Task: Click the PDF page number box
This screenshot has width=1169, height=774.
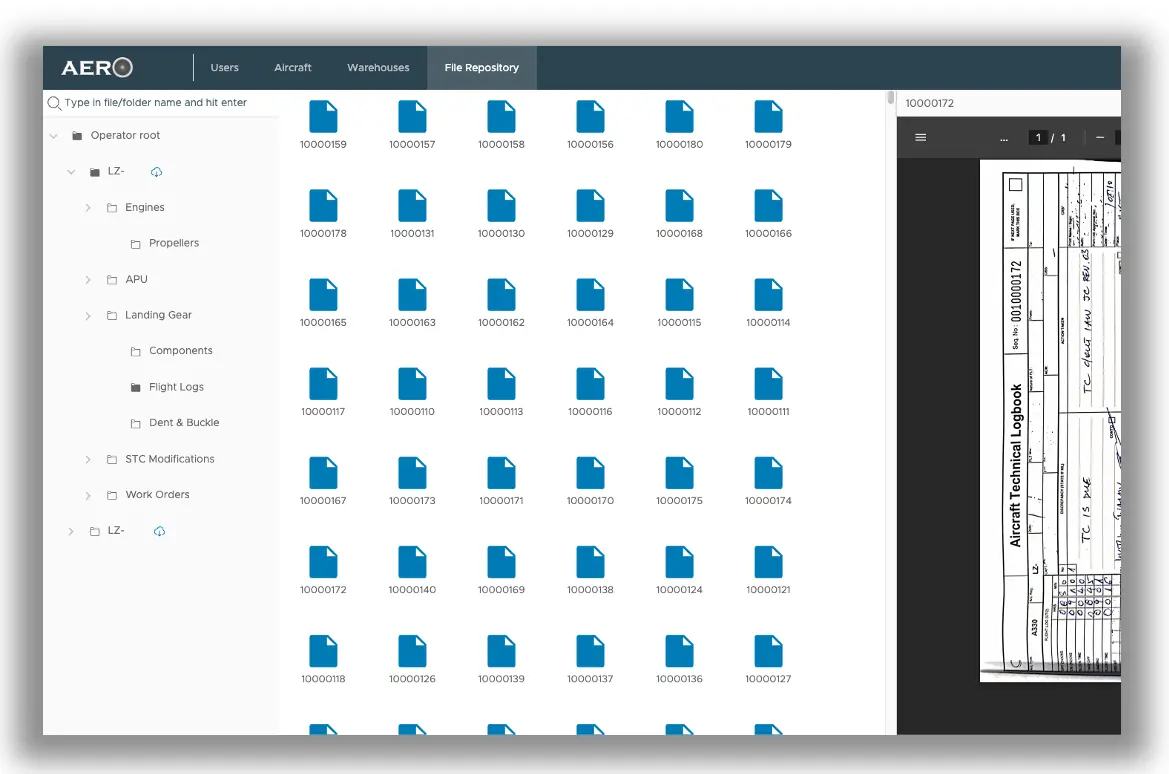Action: [1039, 138]
